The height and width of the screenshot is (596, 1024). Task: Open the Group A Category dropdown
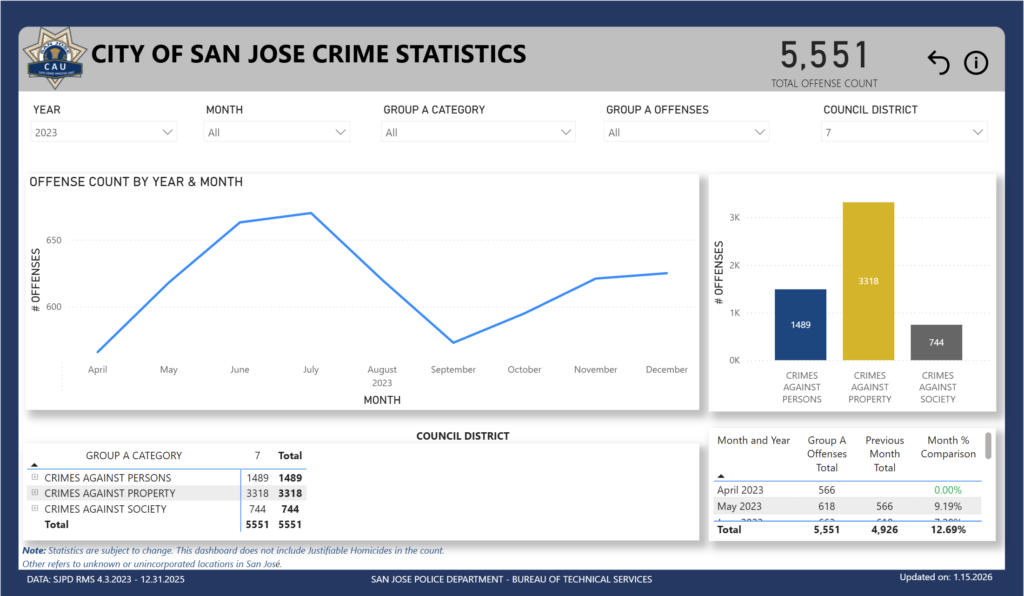coord(478,132)
